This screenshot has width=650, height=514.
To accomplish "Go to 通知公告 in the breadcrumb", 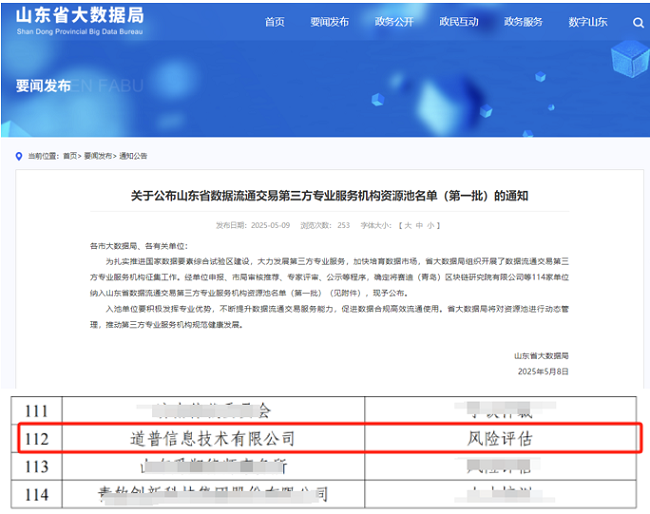I will coord(133,156).
